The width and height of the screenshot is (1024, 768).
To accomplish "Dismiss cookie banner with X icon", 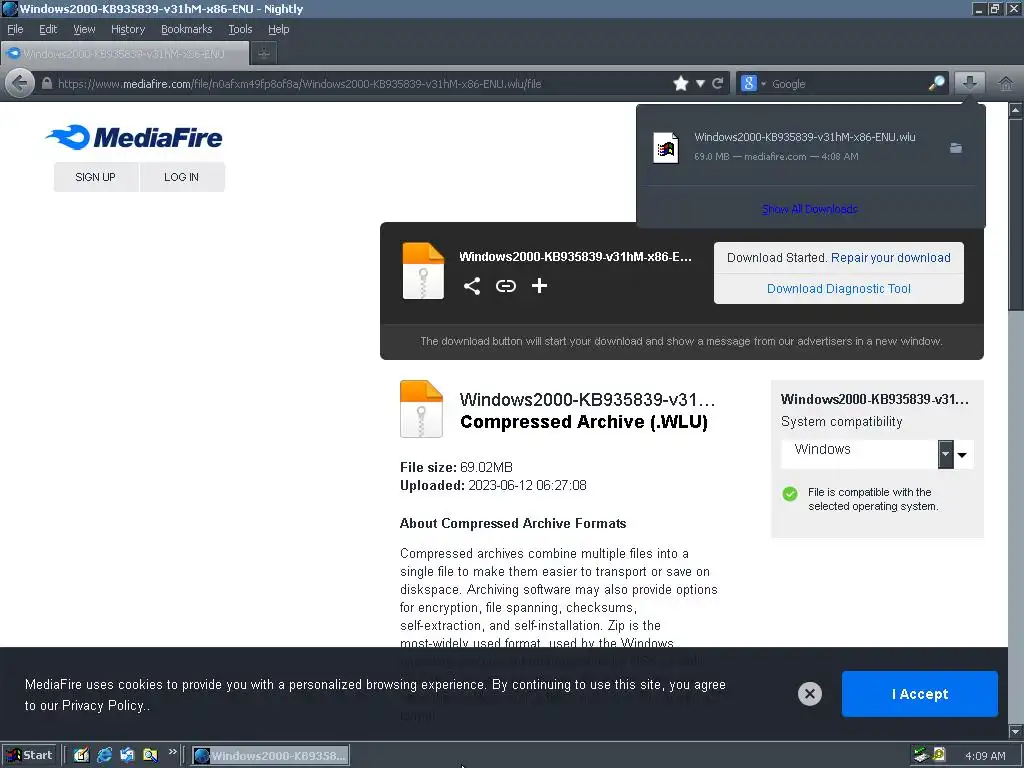I will [809, 694].
